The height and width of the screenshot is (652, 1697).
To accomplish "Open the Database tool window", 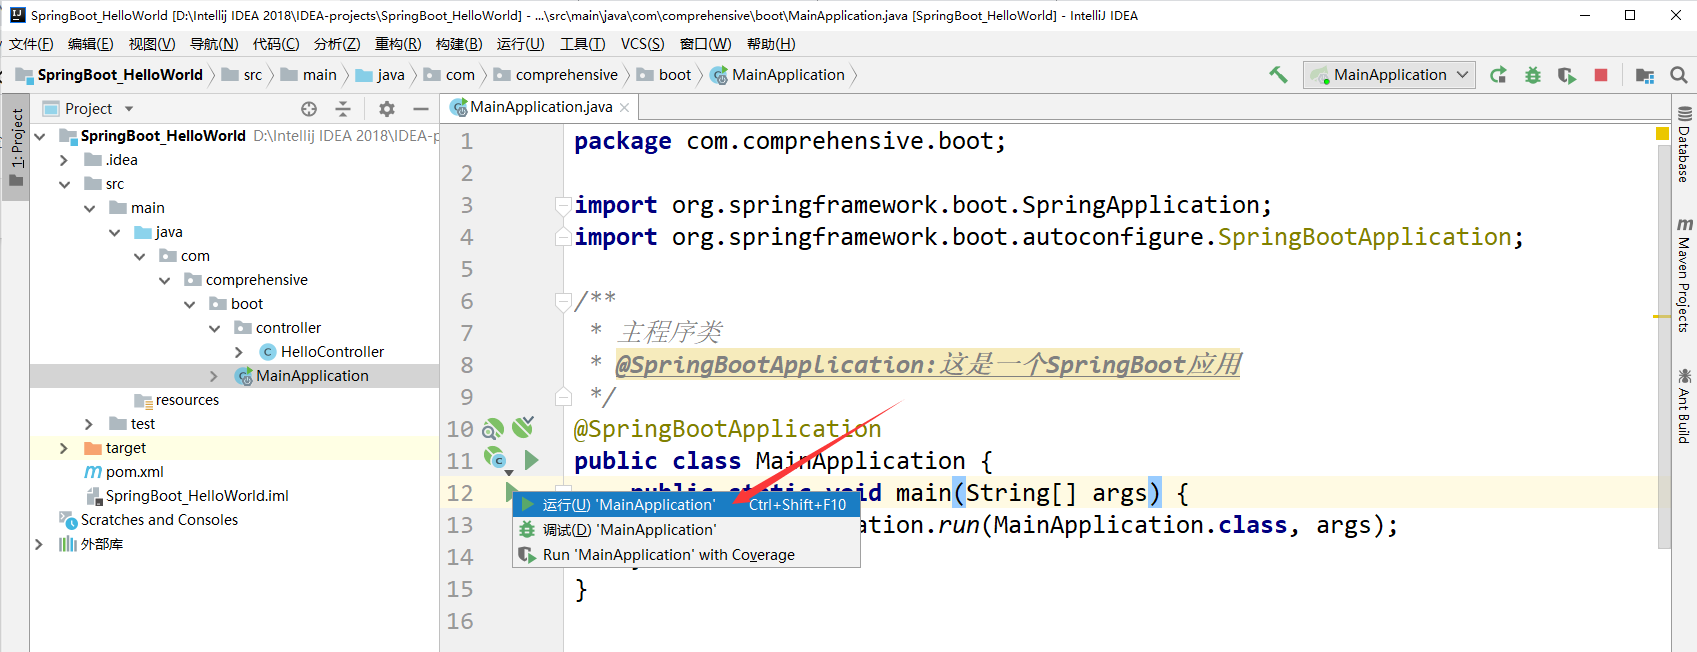I will [x=1684, y=144].
